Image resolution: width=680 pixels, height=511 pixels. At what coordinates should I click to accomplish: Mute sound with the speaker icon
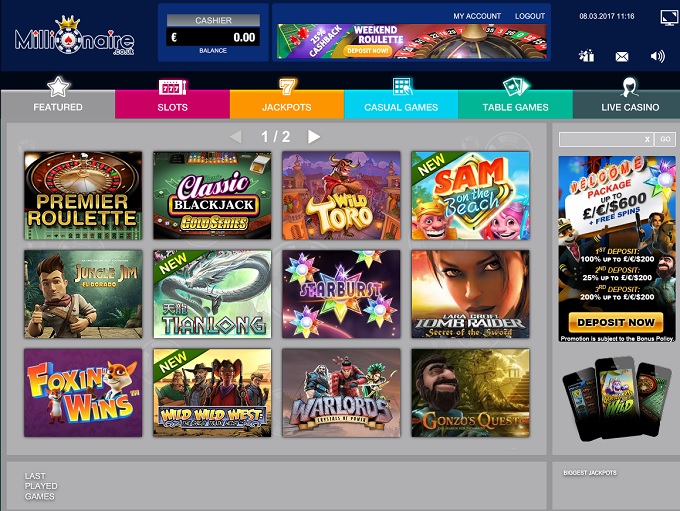point(657,56)
